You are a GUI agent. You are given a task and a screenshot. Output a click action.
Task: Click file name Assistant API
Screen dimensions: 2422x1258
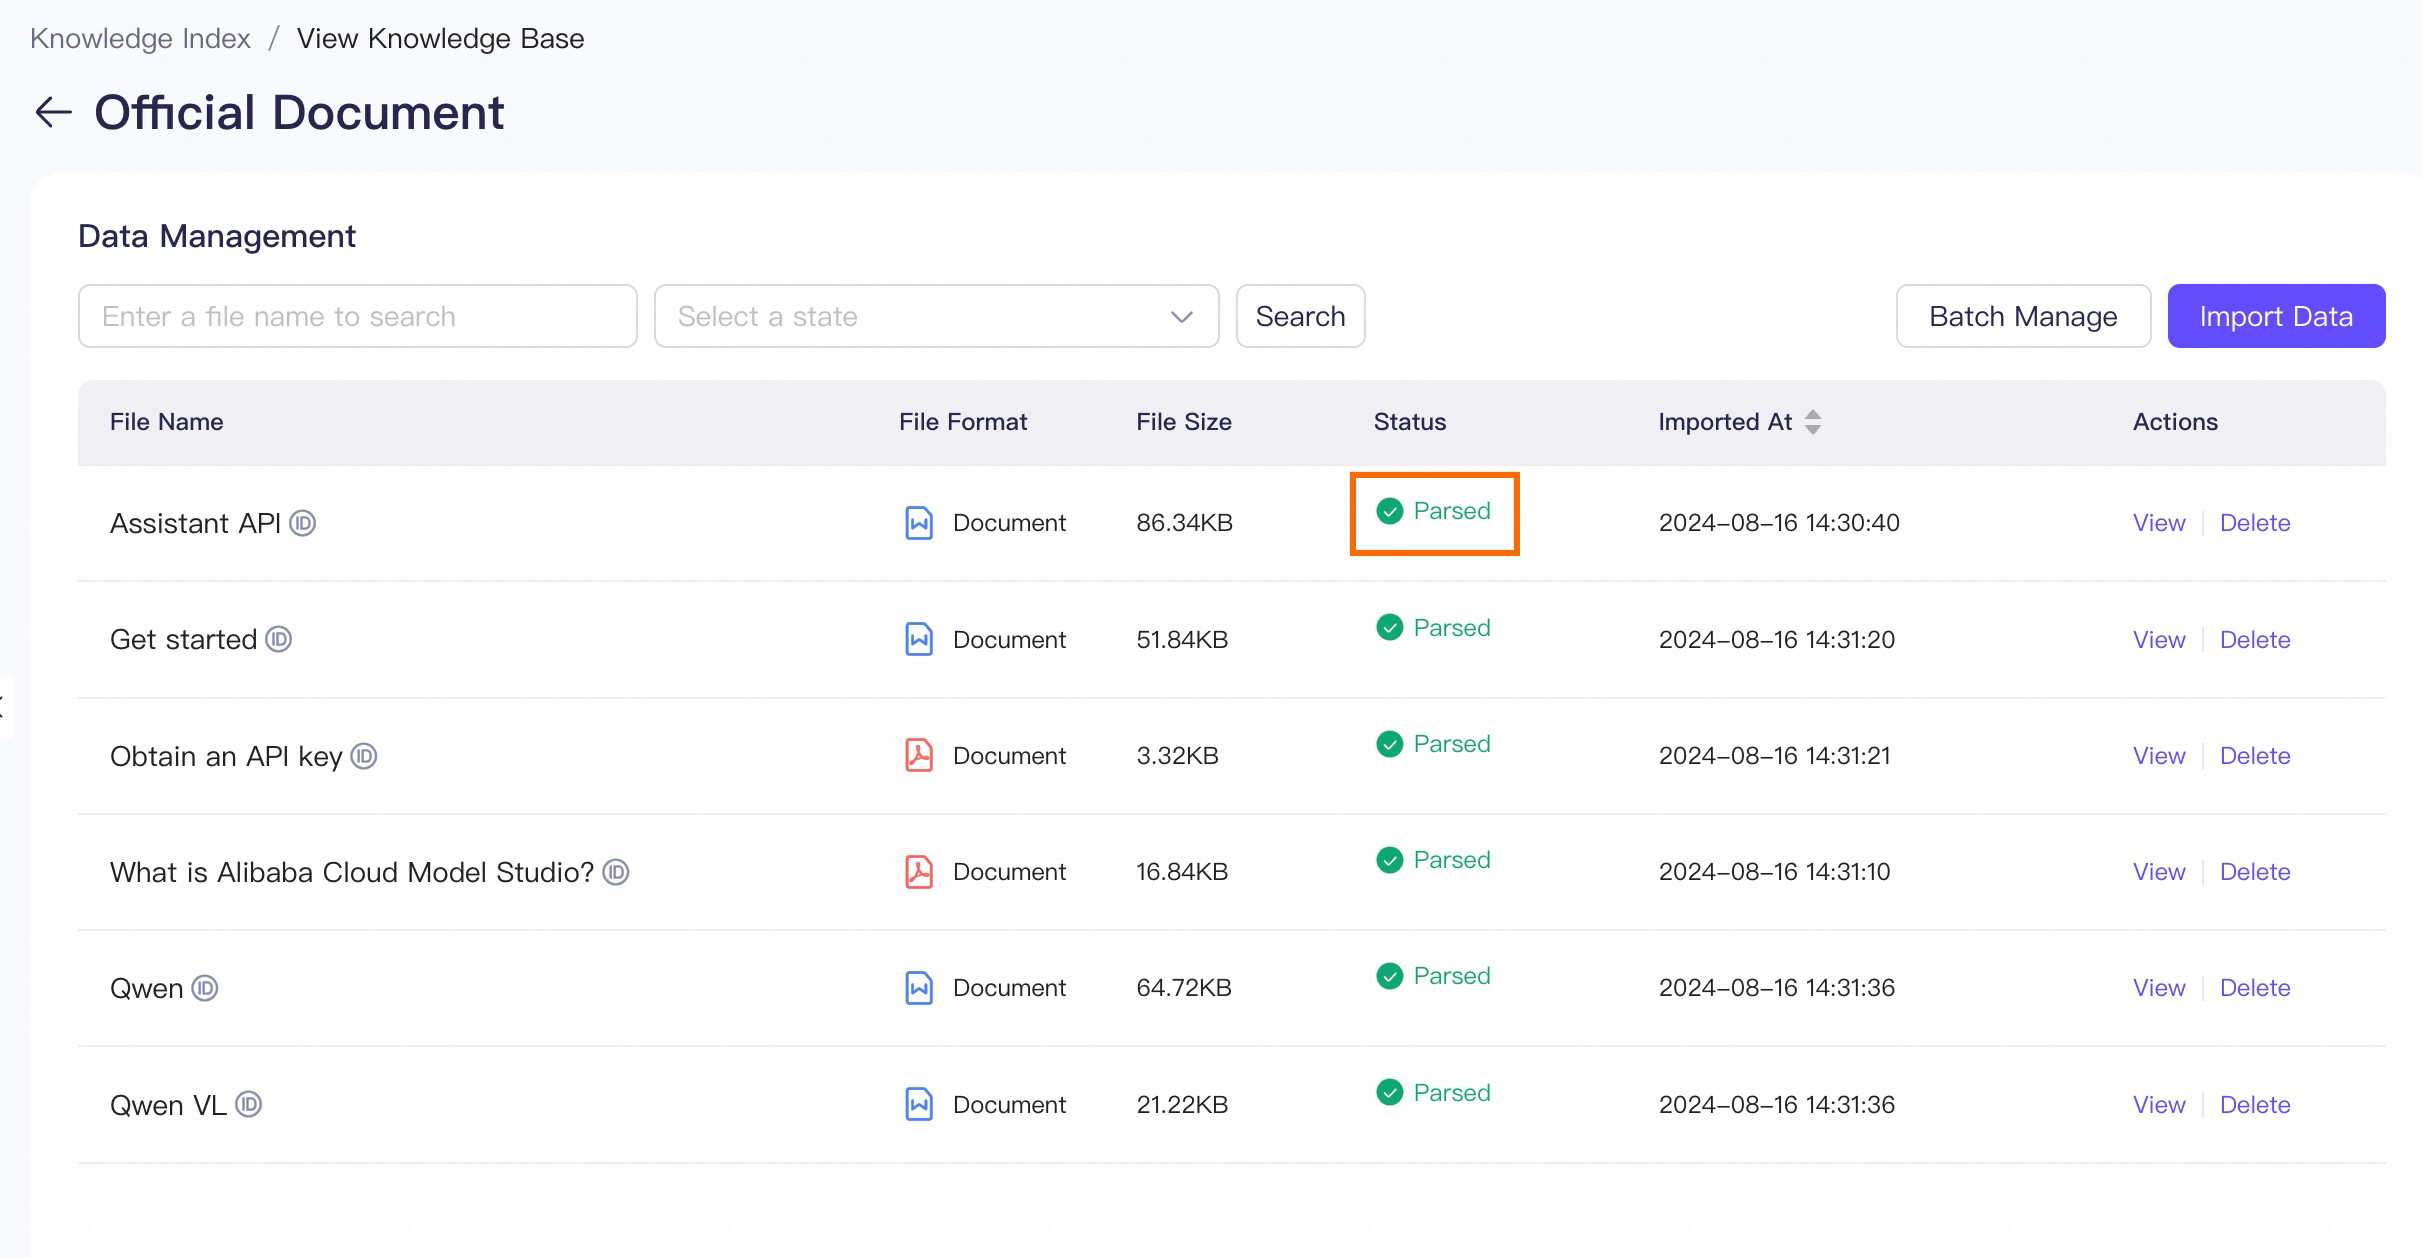click(195, 523)
